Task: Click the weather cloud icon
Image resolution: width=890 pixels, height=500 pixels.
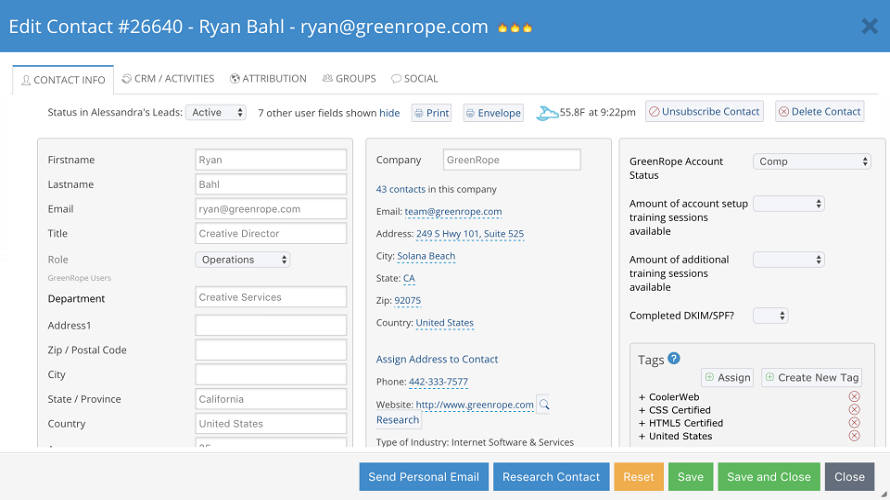Action: pyautogui.click(x=546, y=113)
